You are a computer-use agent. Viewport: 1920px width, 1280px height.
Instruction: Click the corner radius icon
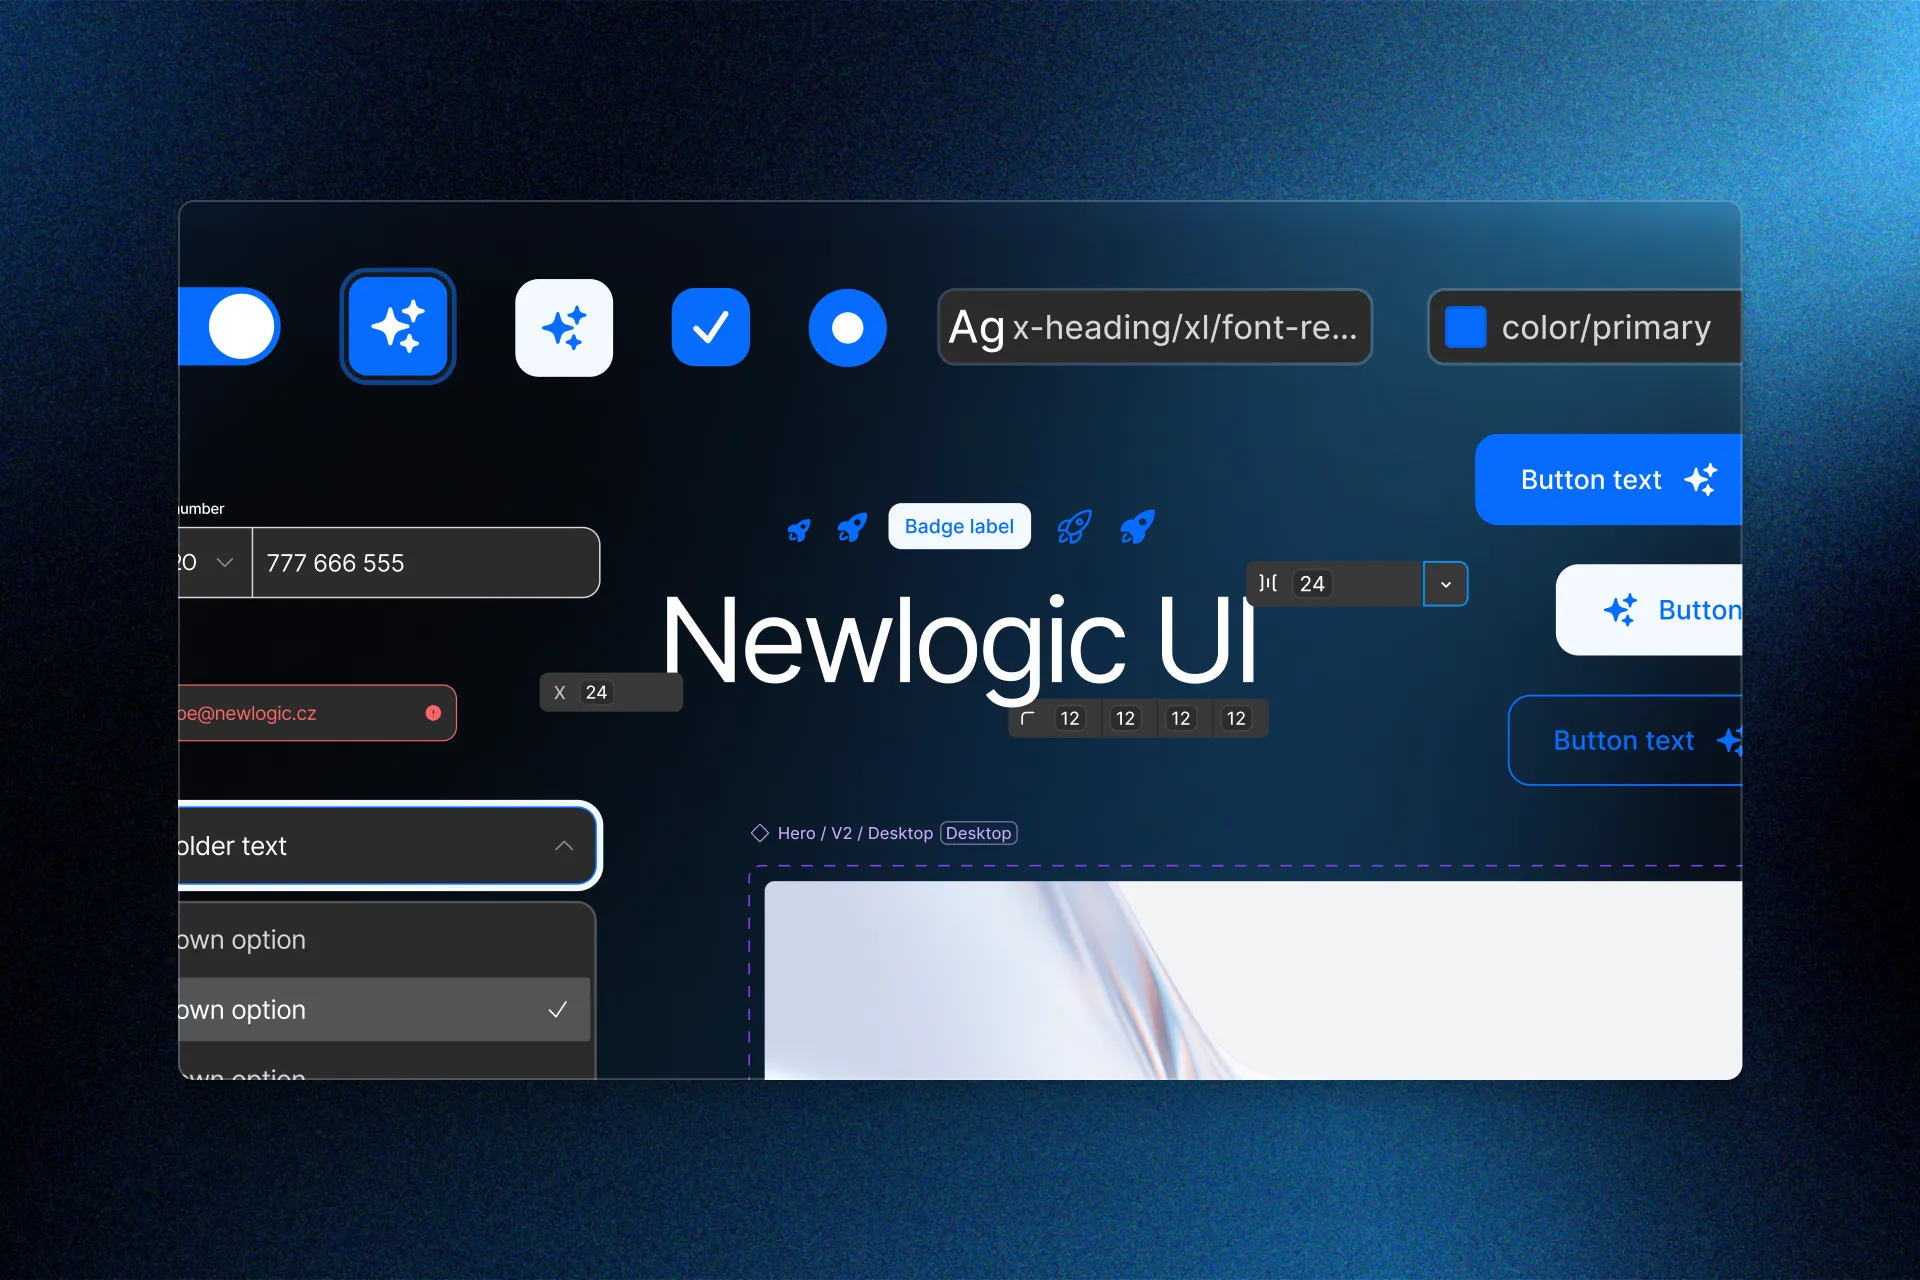[1027, 718]
